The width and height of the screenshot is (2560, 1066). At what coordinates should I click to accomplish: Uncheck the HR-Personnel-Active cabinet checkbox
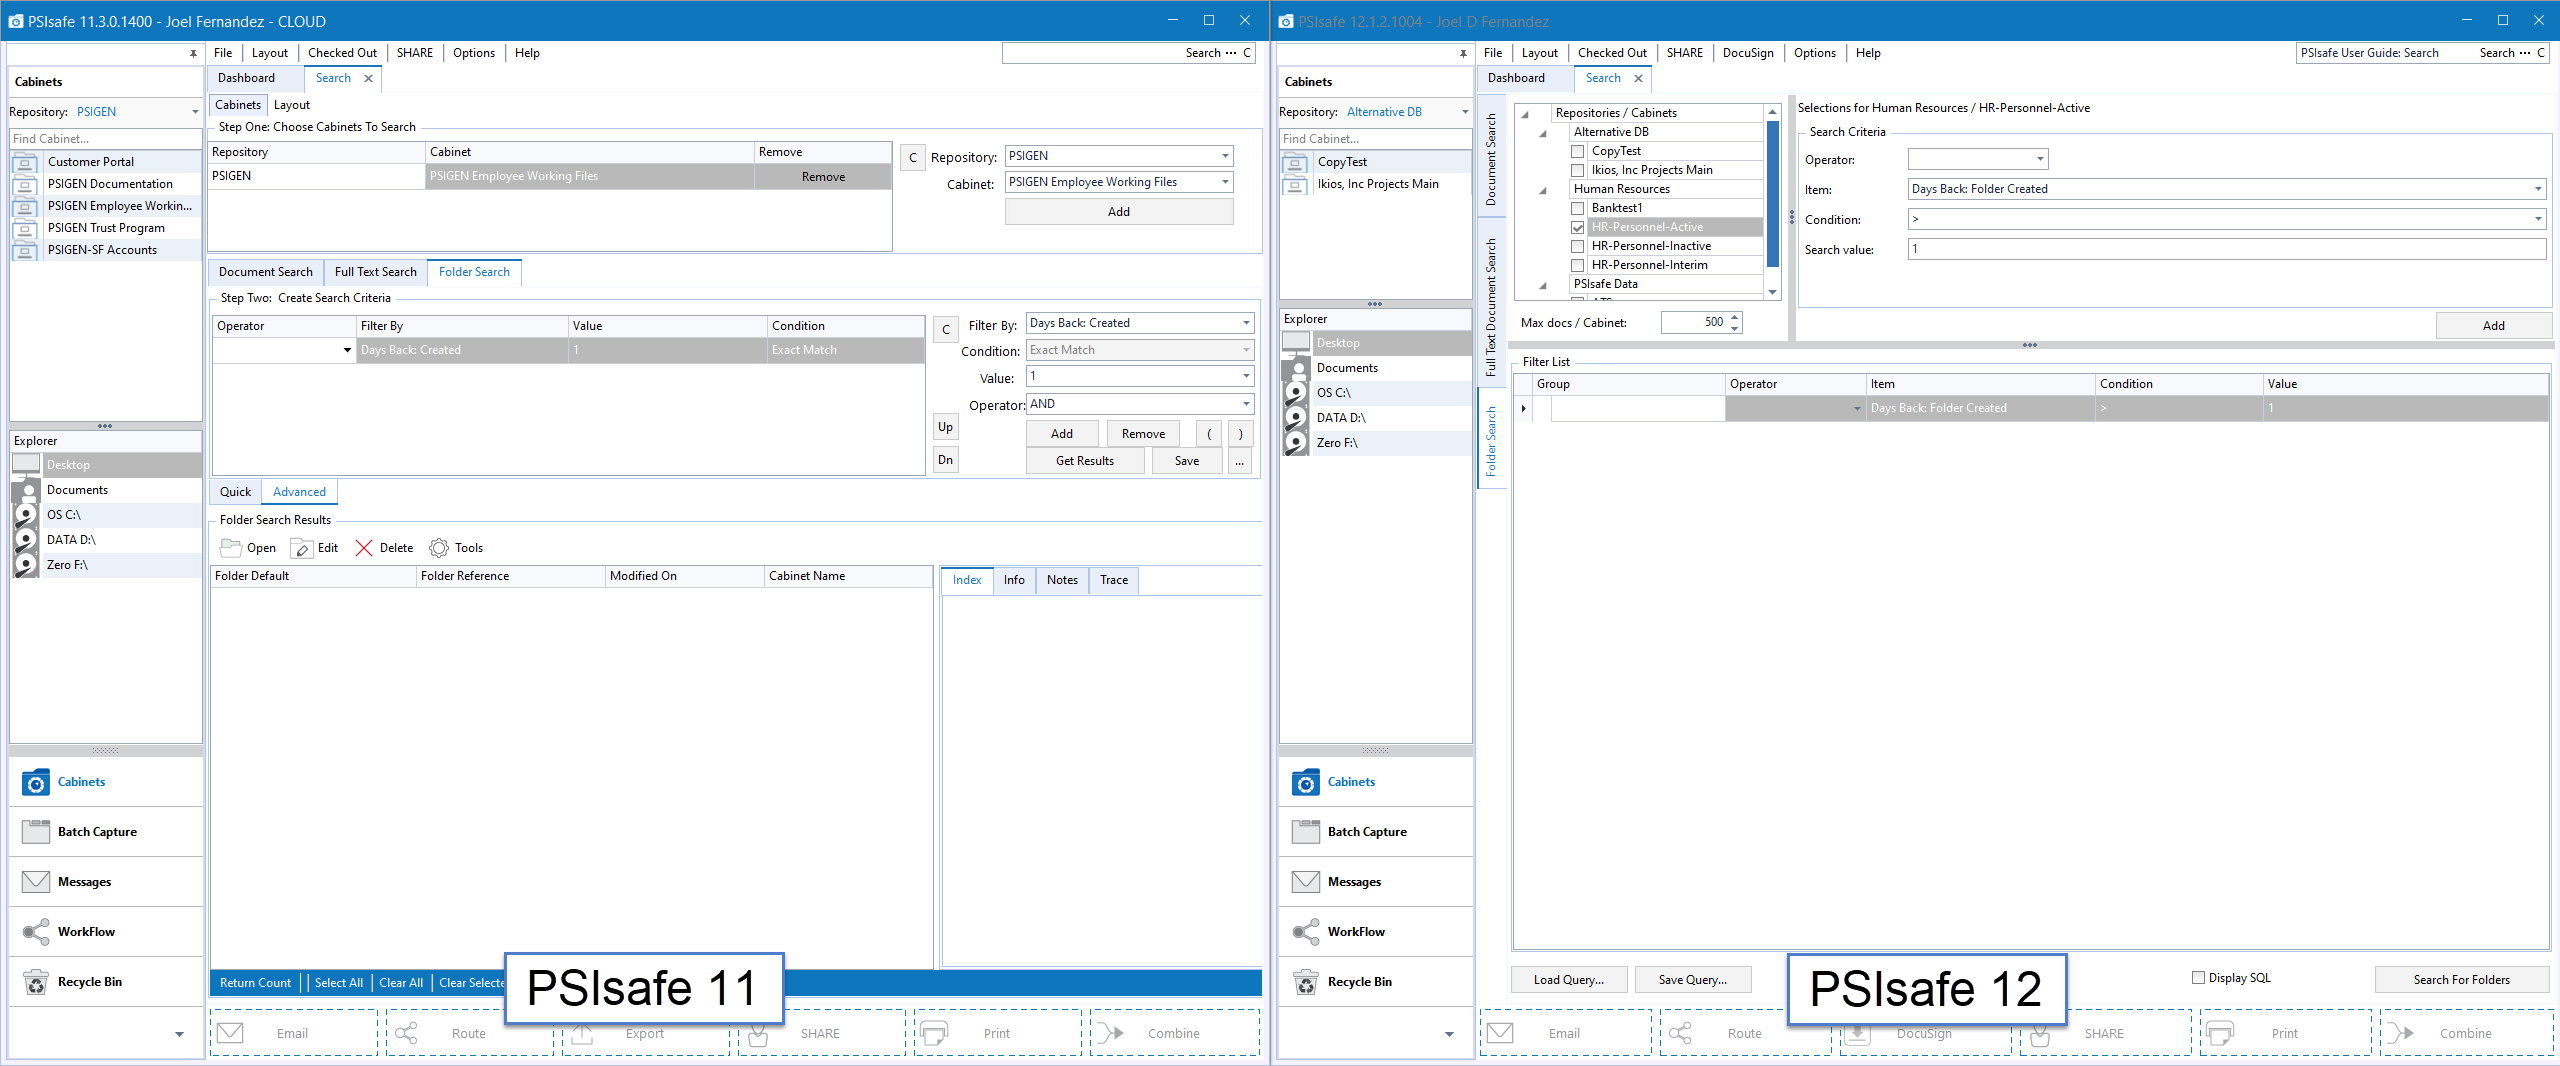[1578, 227]
